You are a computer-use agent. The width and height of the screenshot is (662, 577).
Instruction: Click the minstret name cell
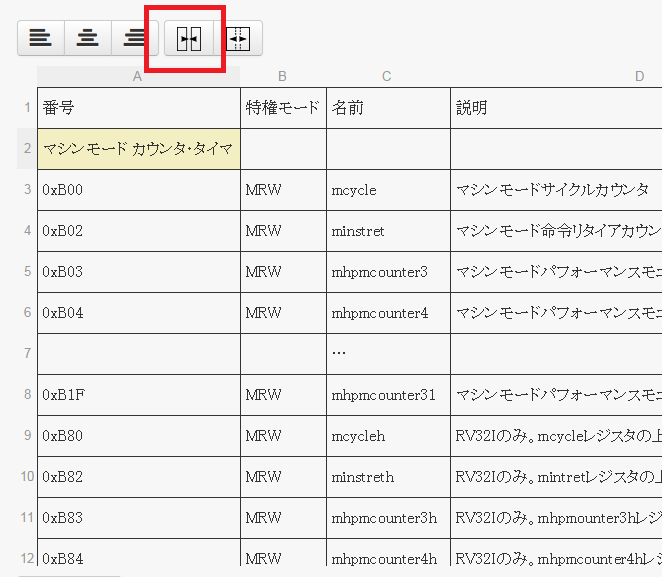click(x=388, y=230)
